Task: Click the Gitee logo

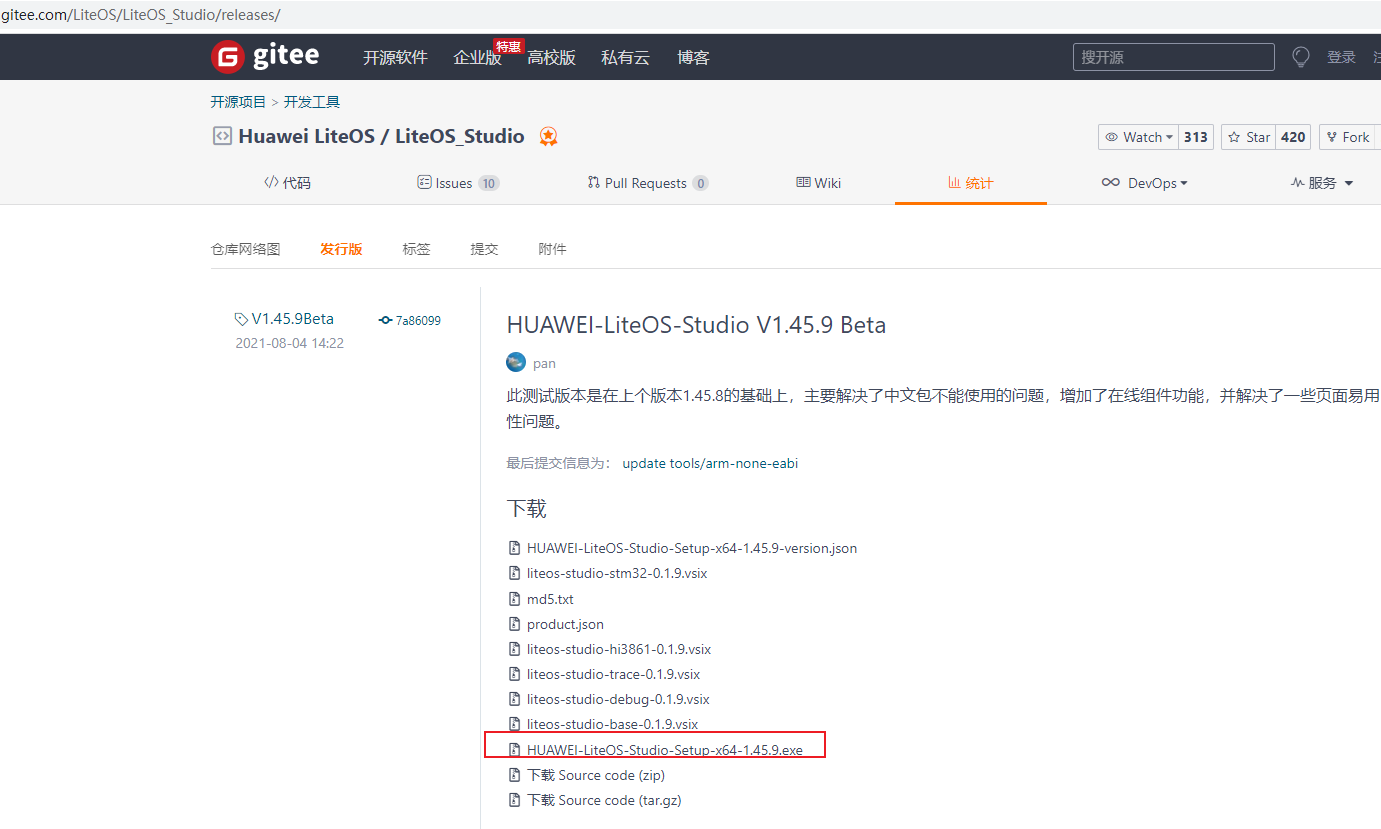Action: tap(265, 57)
